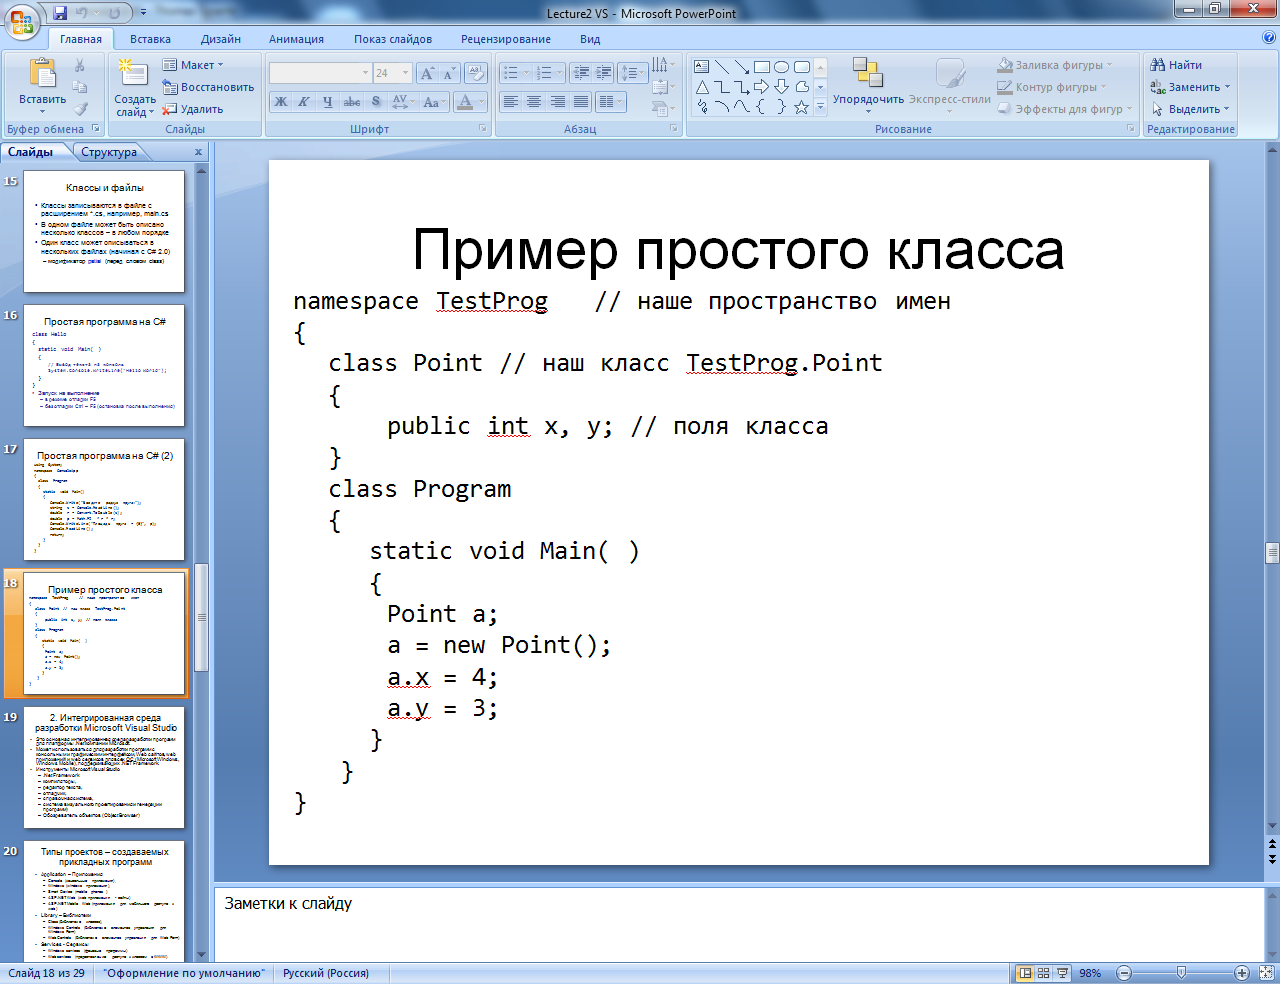Justify the paragraph text
1280x984 pixels.
point(580,102)
